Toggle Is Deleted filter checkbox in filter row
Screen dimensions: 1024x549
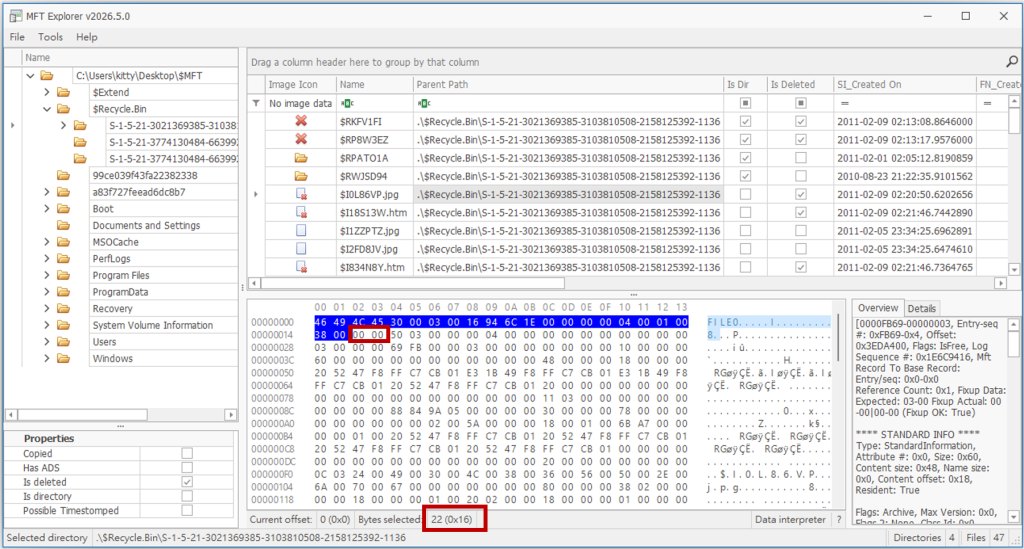click(801, 103)
